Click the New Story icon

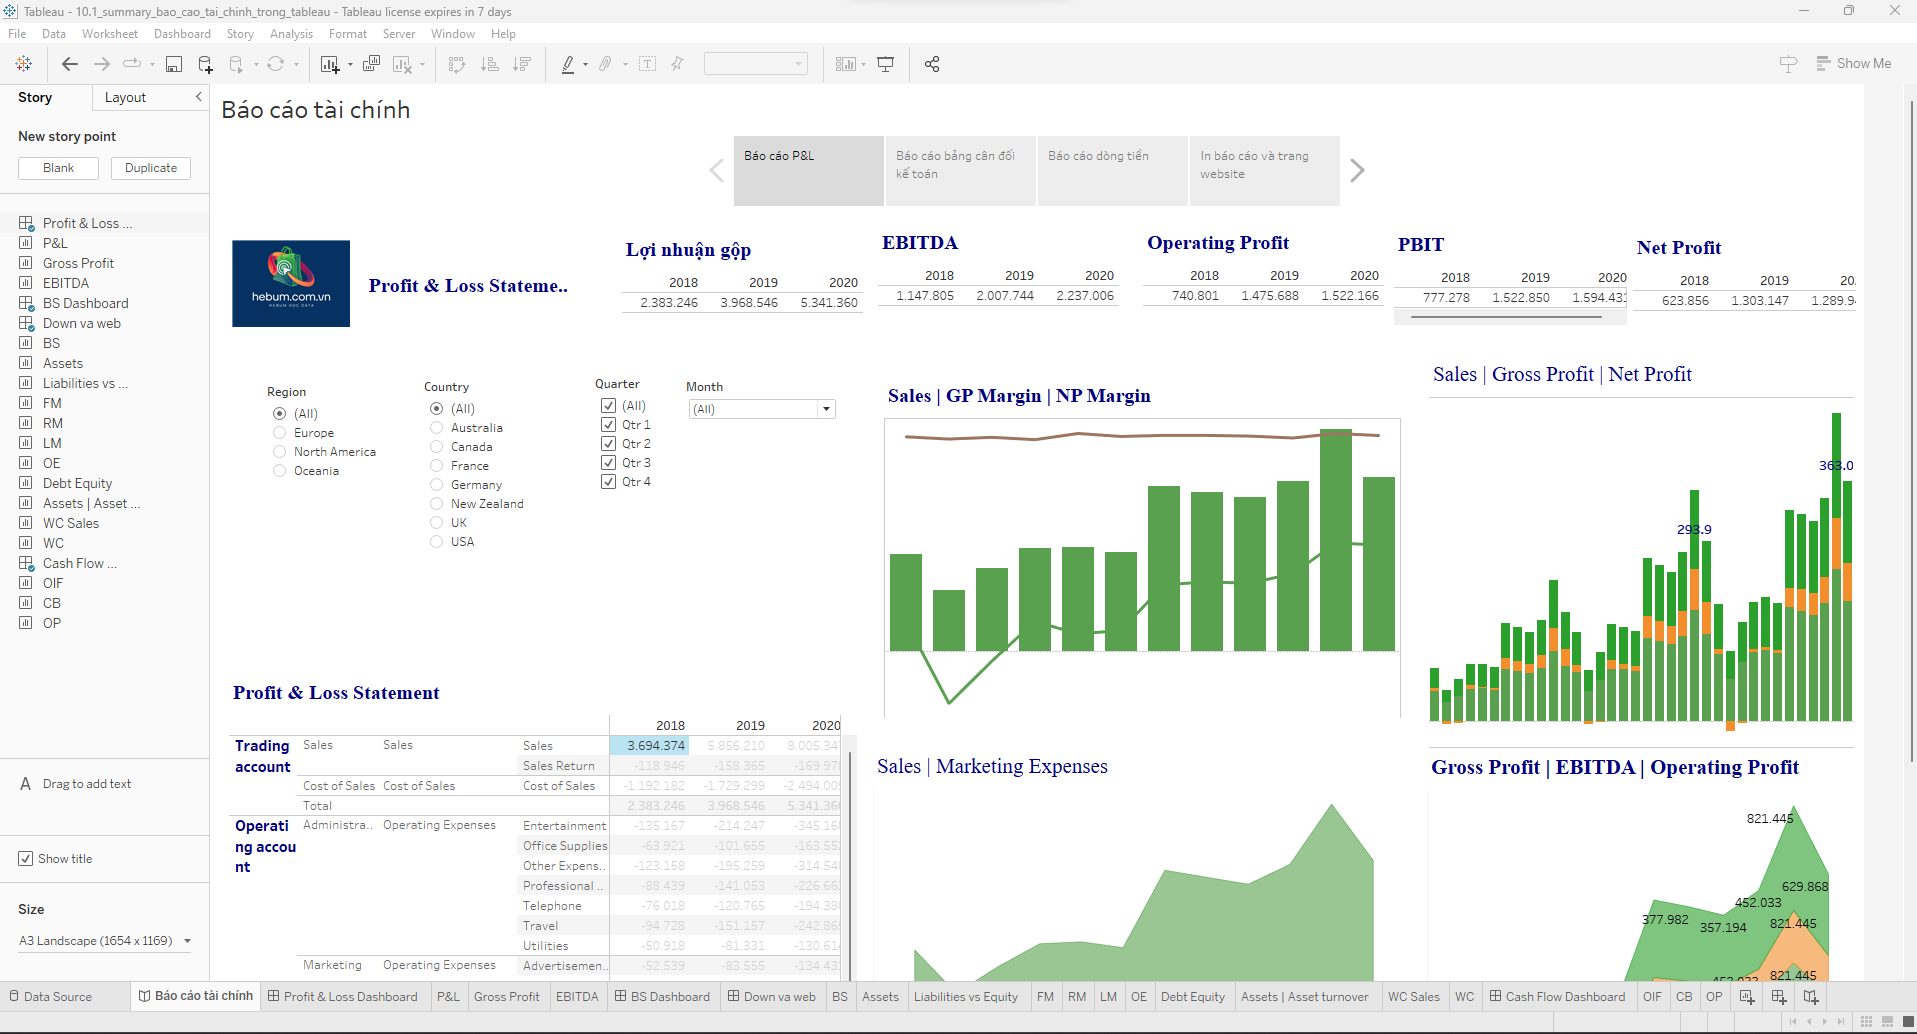click(1811, 997)
